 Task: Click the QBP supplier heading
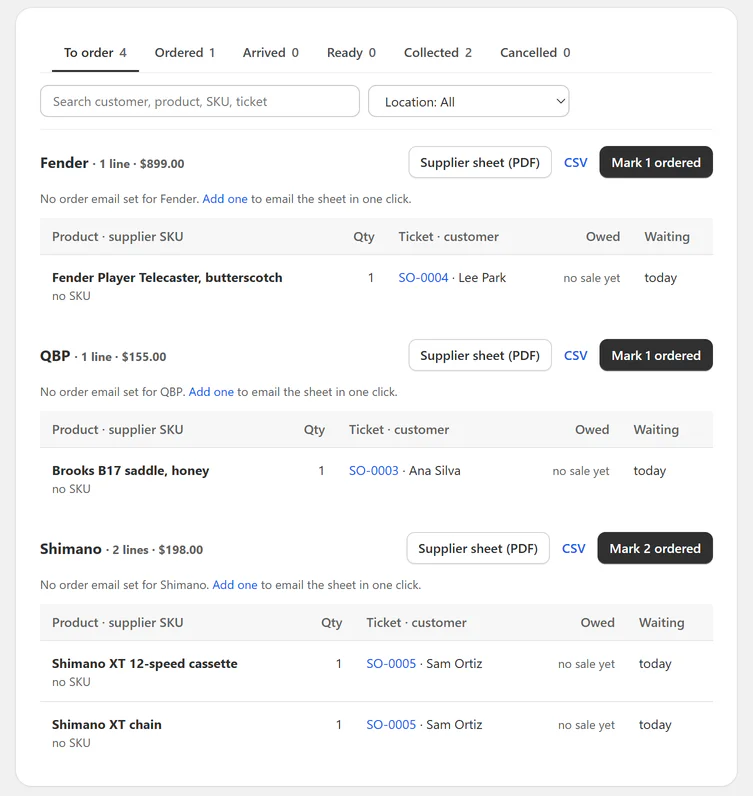click(55, 356)
